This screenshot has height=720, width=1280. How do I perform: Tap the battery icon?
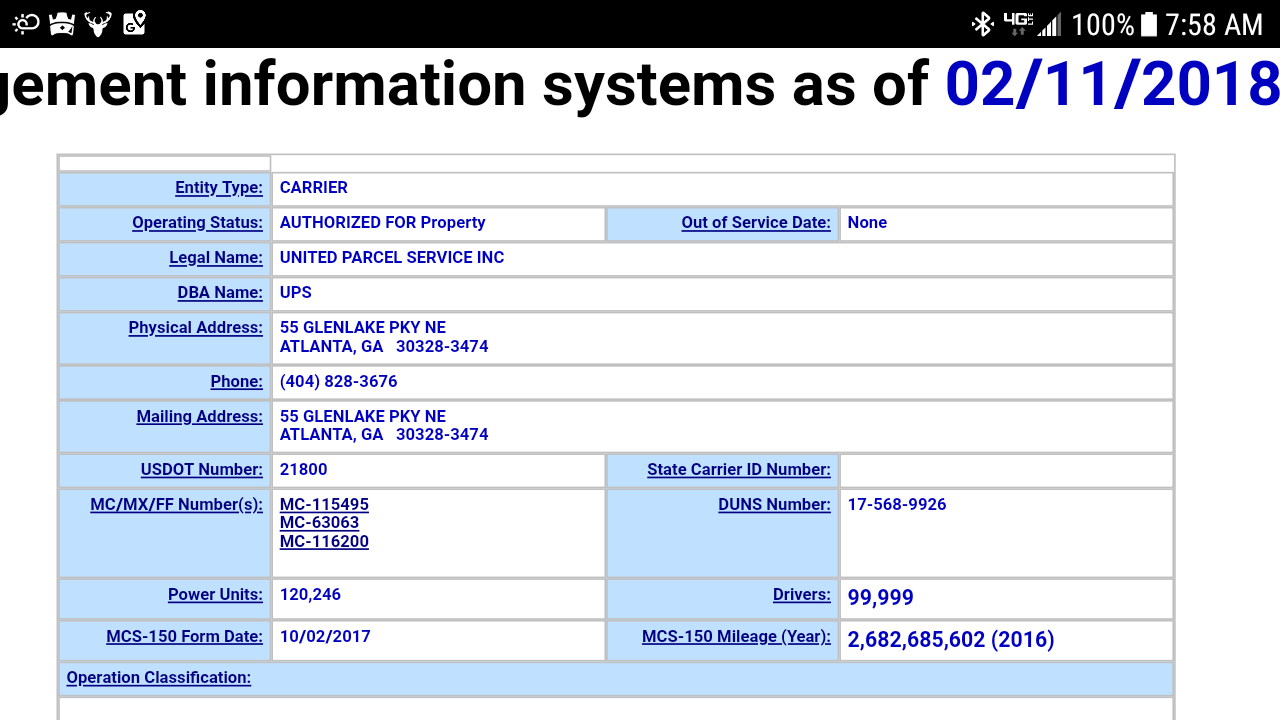[x=1149, y=24]
